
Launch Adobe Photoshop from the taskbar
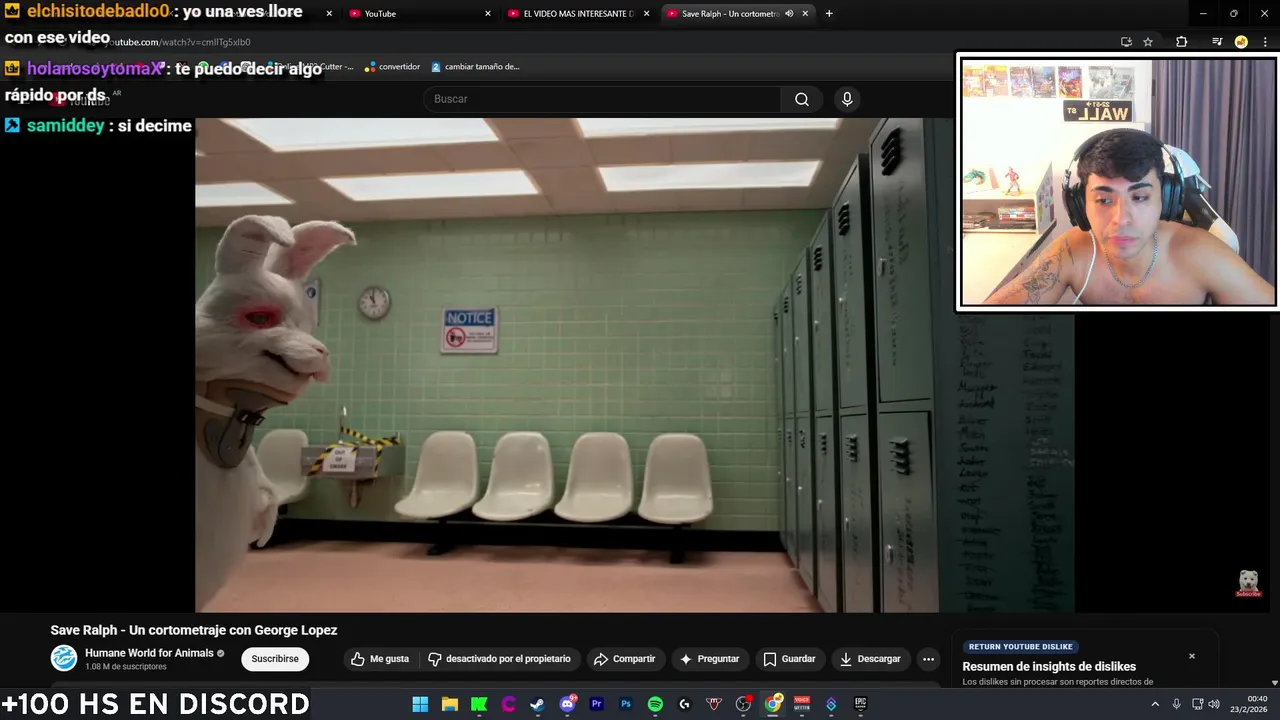[x=625, y=704]
